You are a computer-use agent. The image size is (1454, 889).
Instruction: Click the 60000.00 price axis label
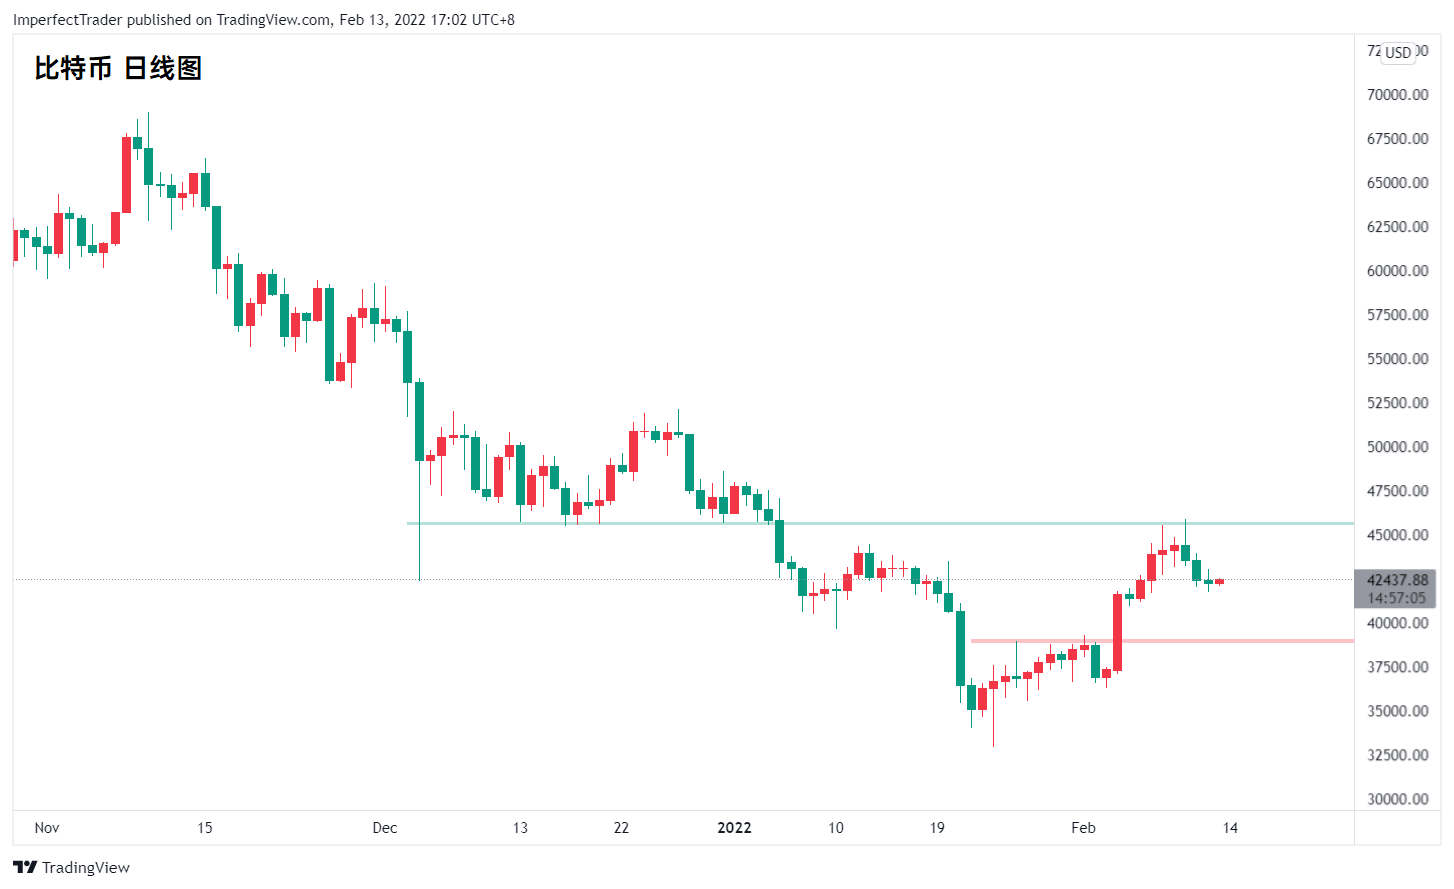pyautogui.click(x=1397, y=271)
